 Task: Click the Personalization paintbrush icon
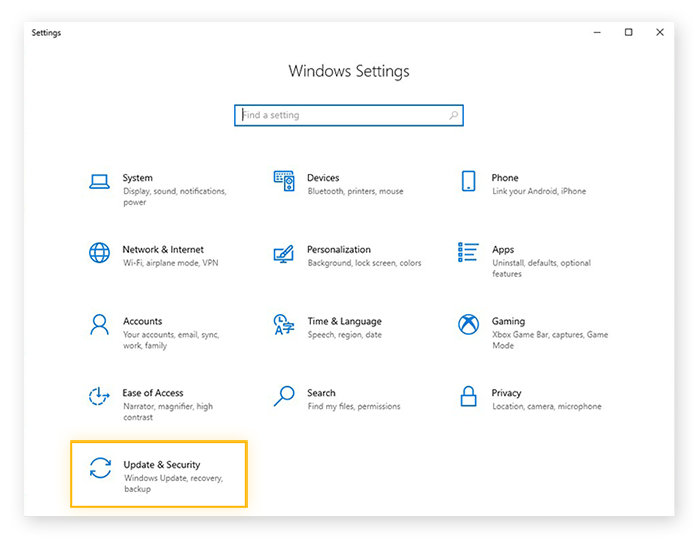(x=283, y=254)
